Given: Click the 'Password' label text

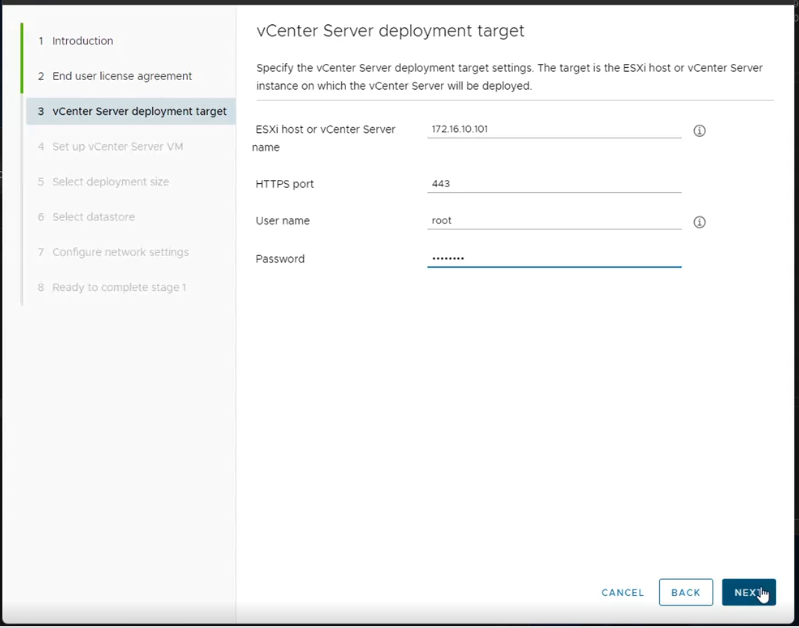Looking at the screenshot, I should tap(280, 259).
